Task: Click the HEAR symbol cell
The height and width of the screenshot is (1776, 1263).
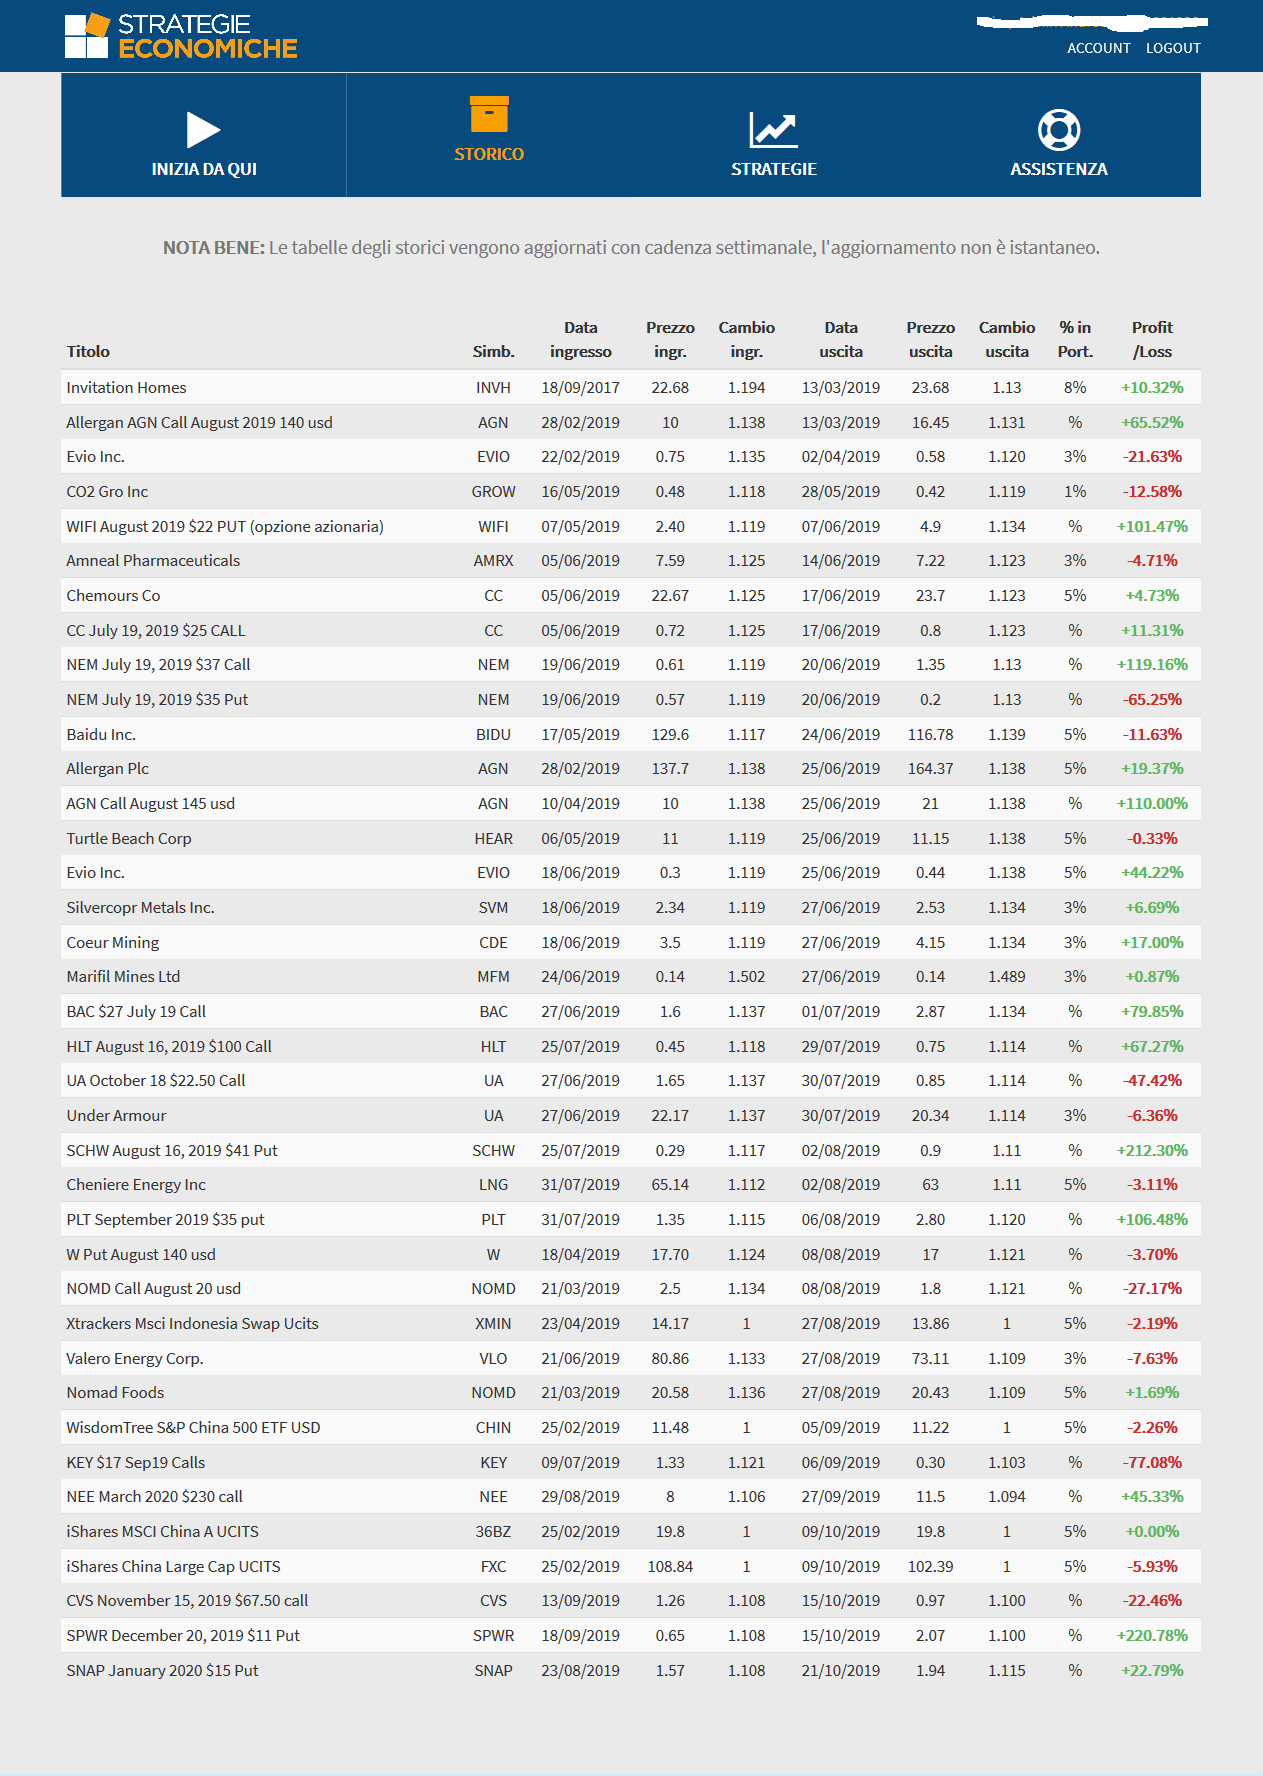Action: pos(494,838)
